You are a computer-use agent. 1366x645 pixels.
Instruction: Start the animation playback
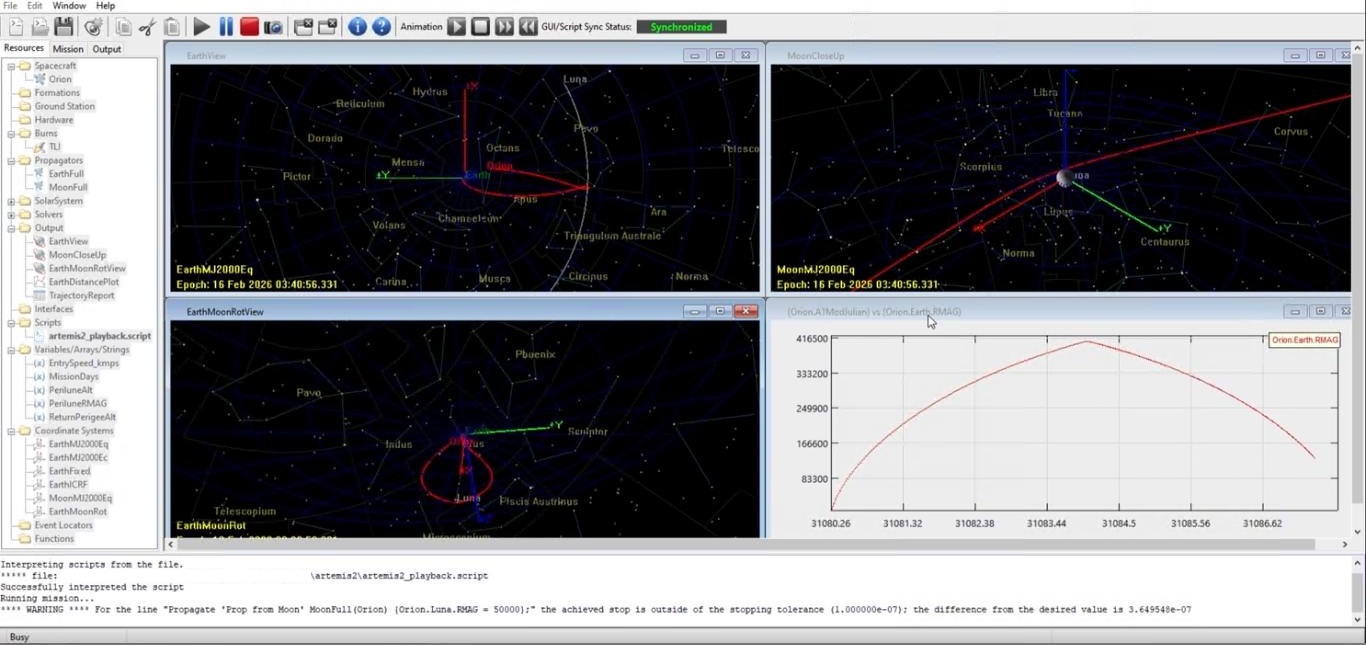[457, 26]
